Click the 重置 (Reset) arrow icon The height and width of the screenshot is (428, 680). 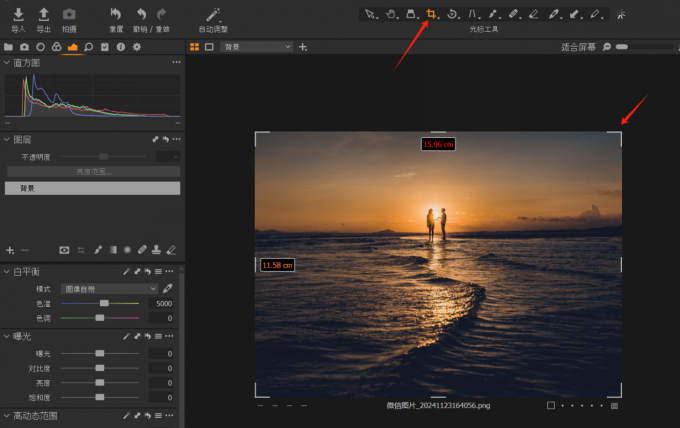coord(116,14)
